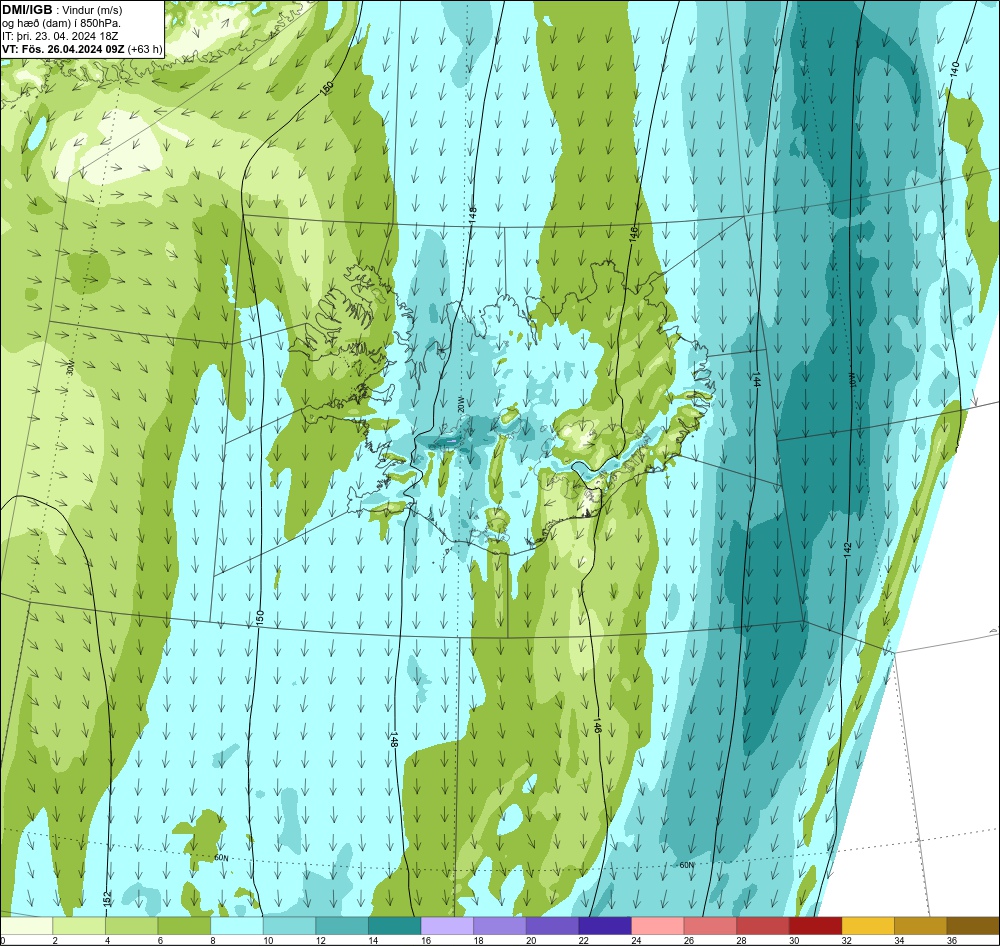Screen dimensions: 1000x946
Task: Click legend tick value "26"
Action: (x=689, y=940)
